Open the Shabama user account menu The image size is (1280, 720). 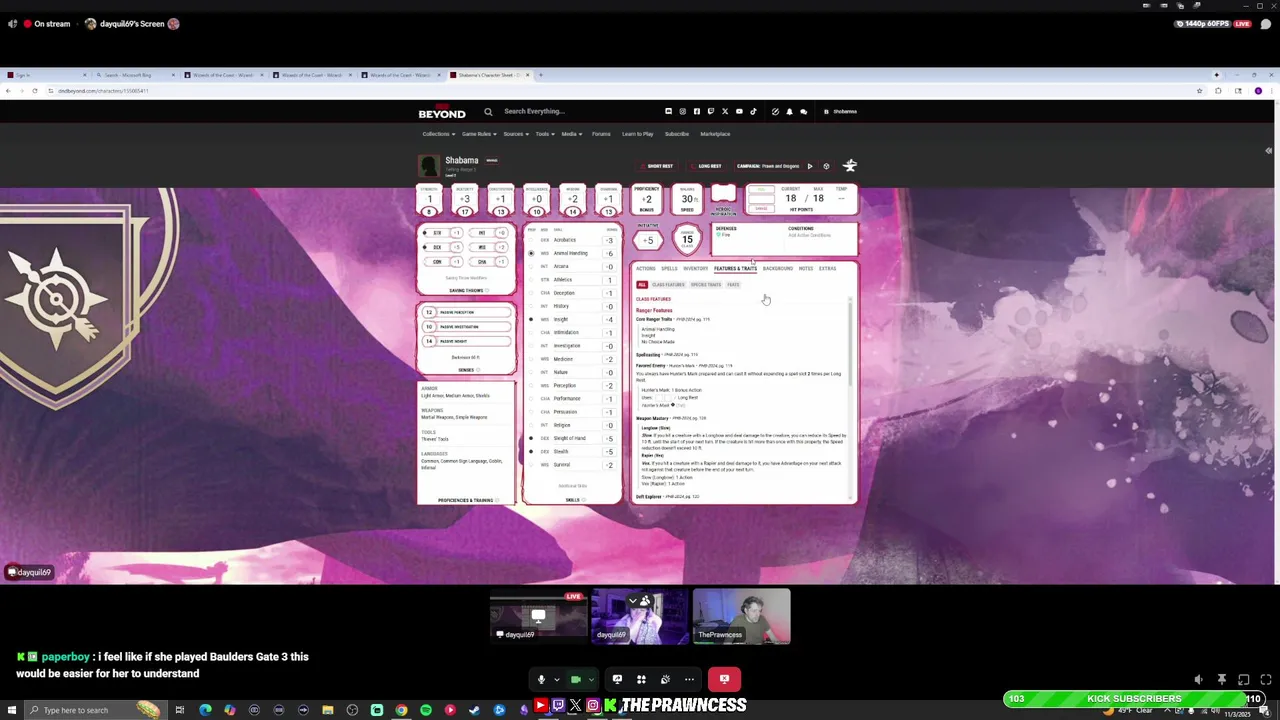[841, 112]
